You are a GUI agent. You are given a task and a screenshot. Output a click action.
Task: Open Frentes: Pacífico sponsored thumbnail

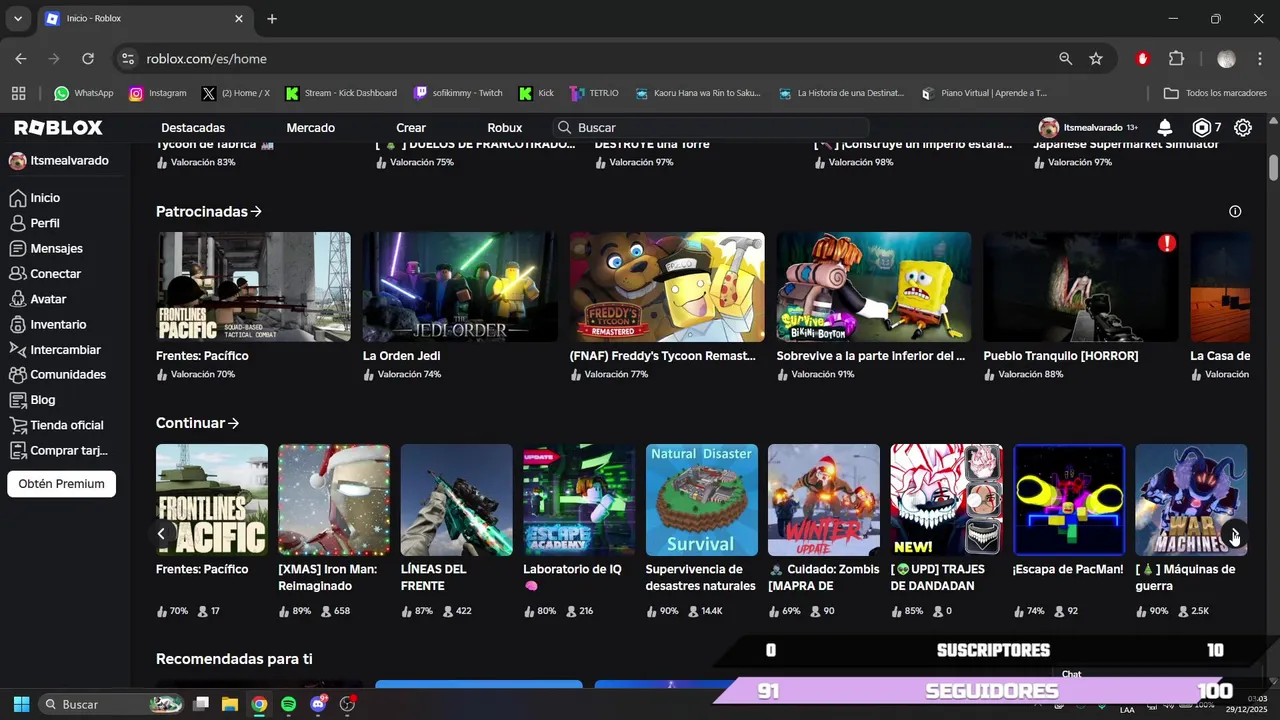(x=253, y=287)
